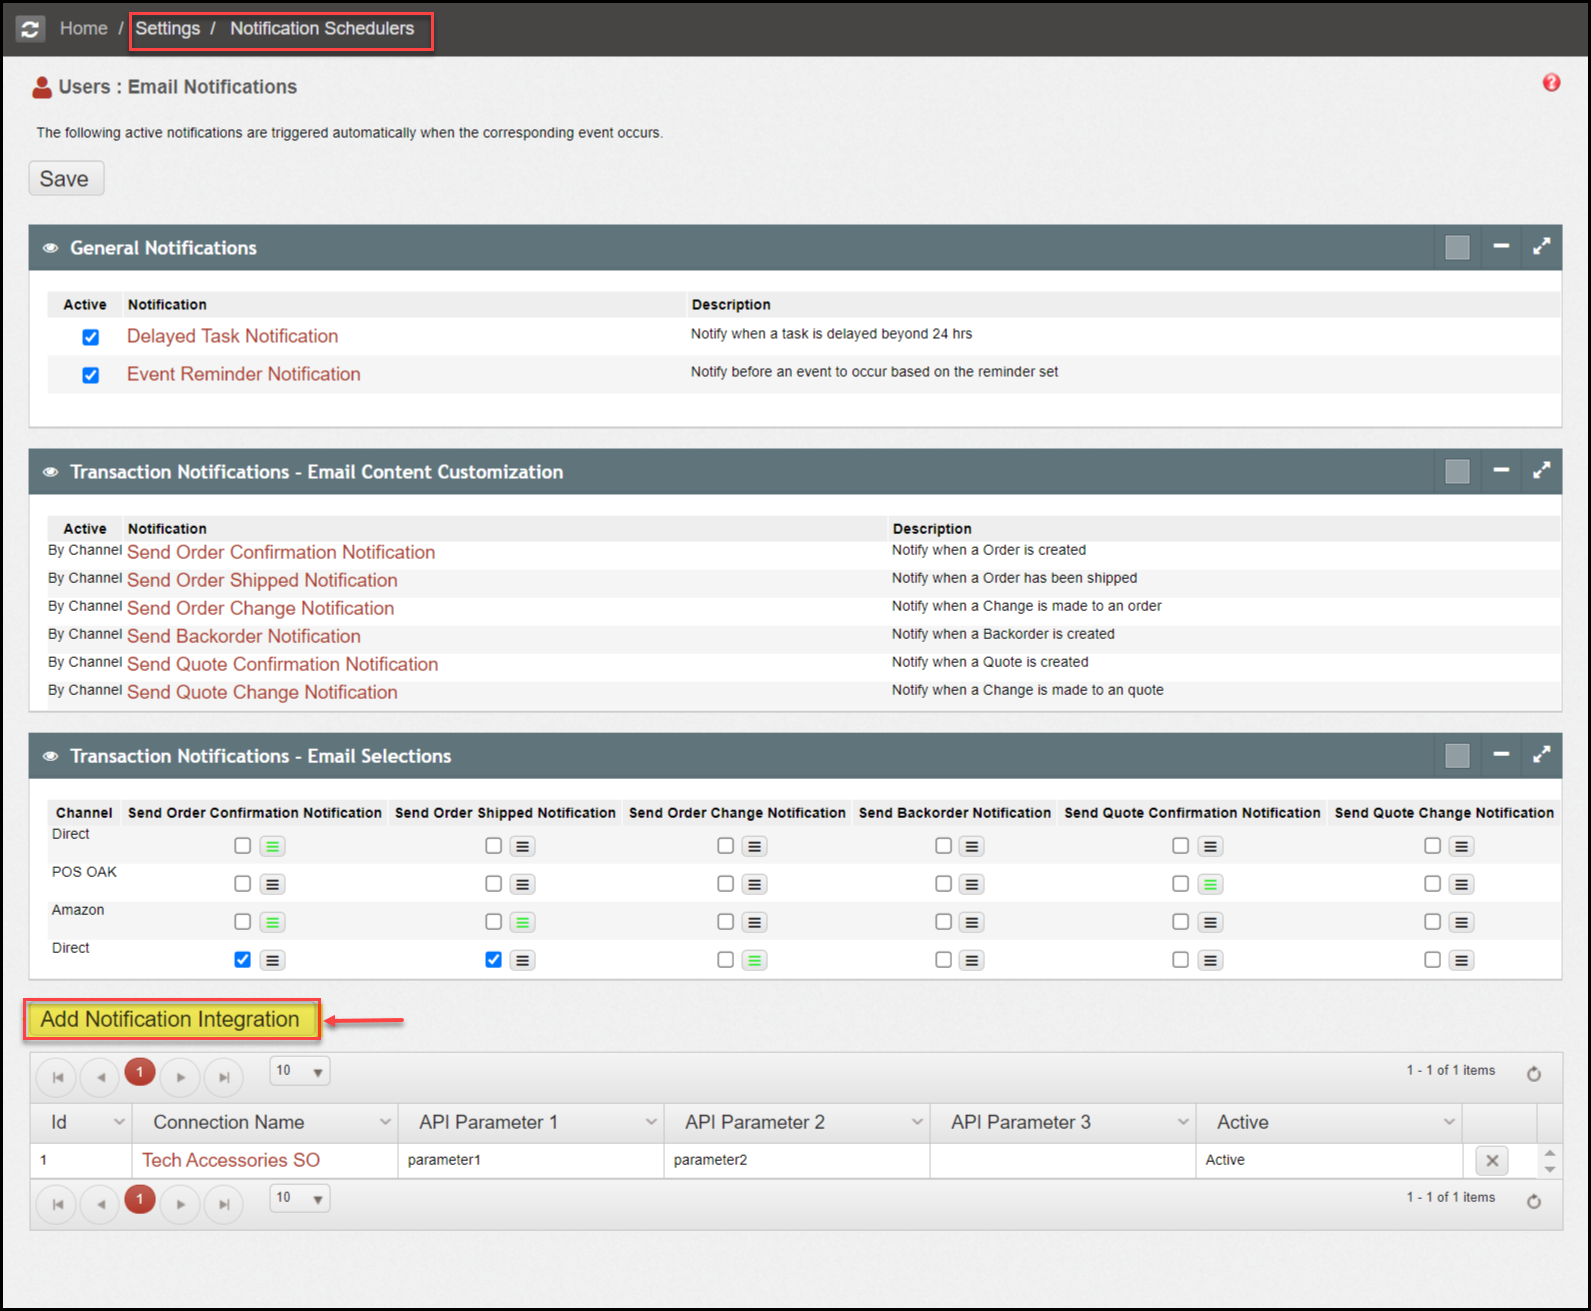Click delete X on Tech Accessories SO row
This screenshot has width=1591, height=1311.
[1491, 1160]
